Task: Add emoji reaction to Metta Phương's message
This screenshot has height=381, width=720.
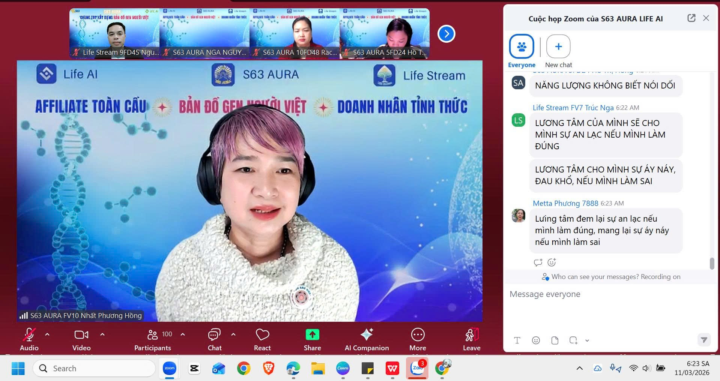Action: click(x=551, y=263)
